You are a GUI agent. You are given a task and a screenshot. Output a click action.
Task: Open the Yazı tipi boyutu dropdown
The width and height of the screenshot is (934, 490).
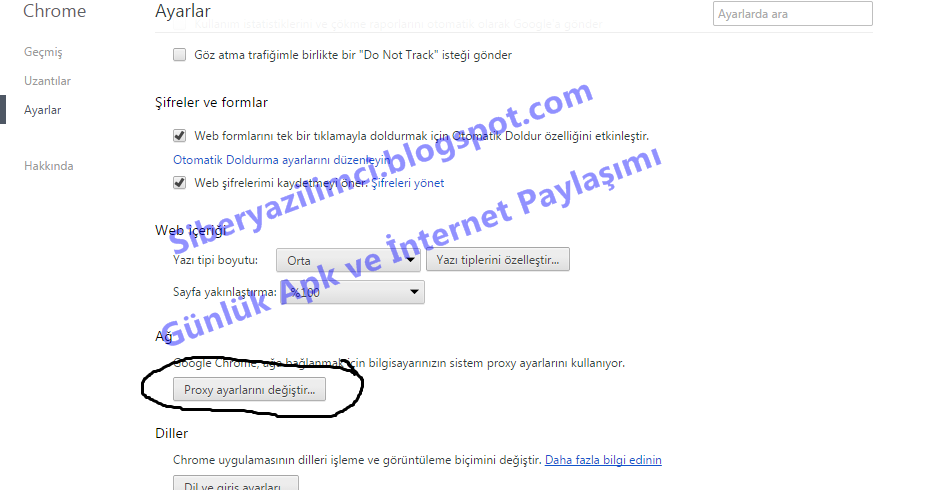click(348, 260)
